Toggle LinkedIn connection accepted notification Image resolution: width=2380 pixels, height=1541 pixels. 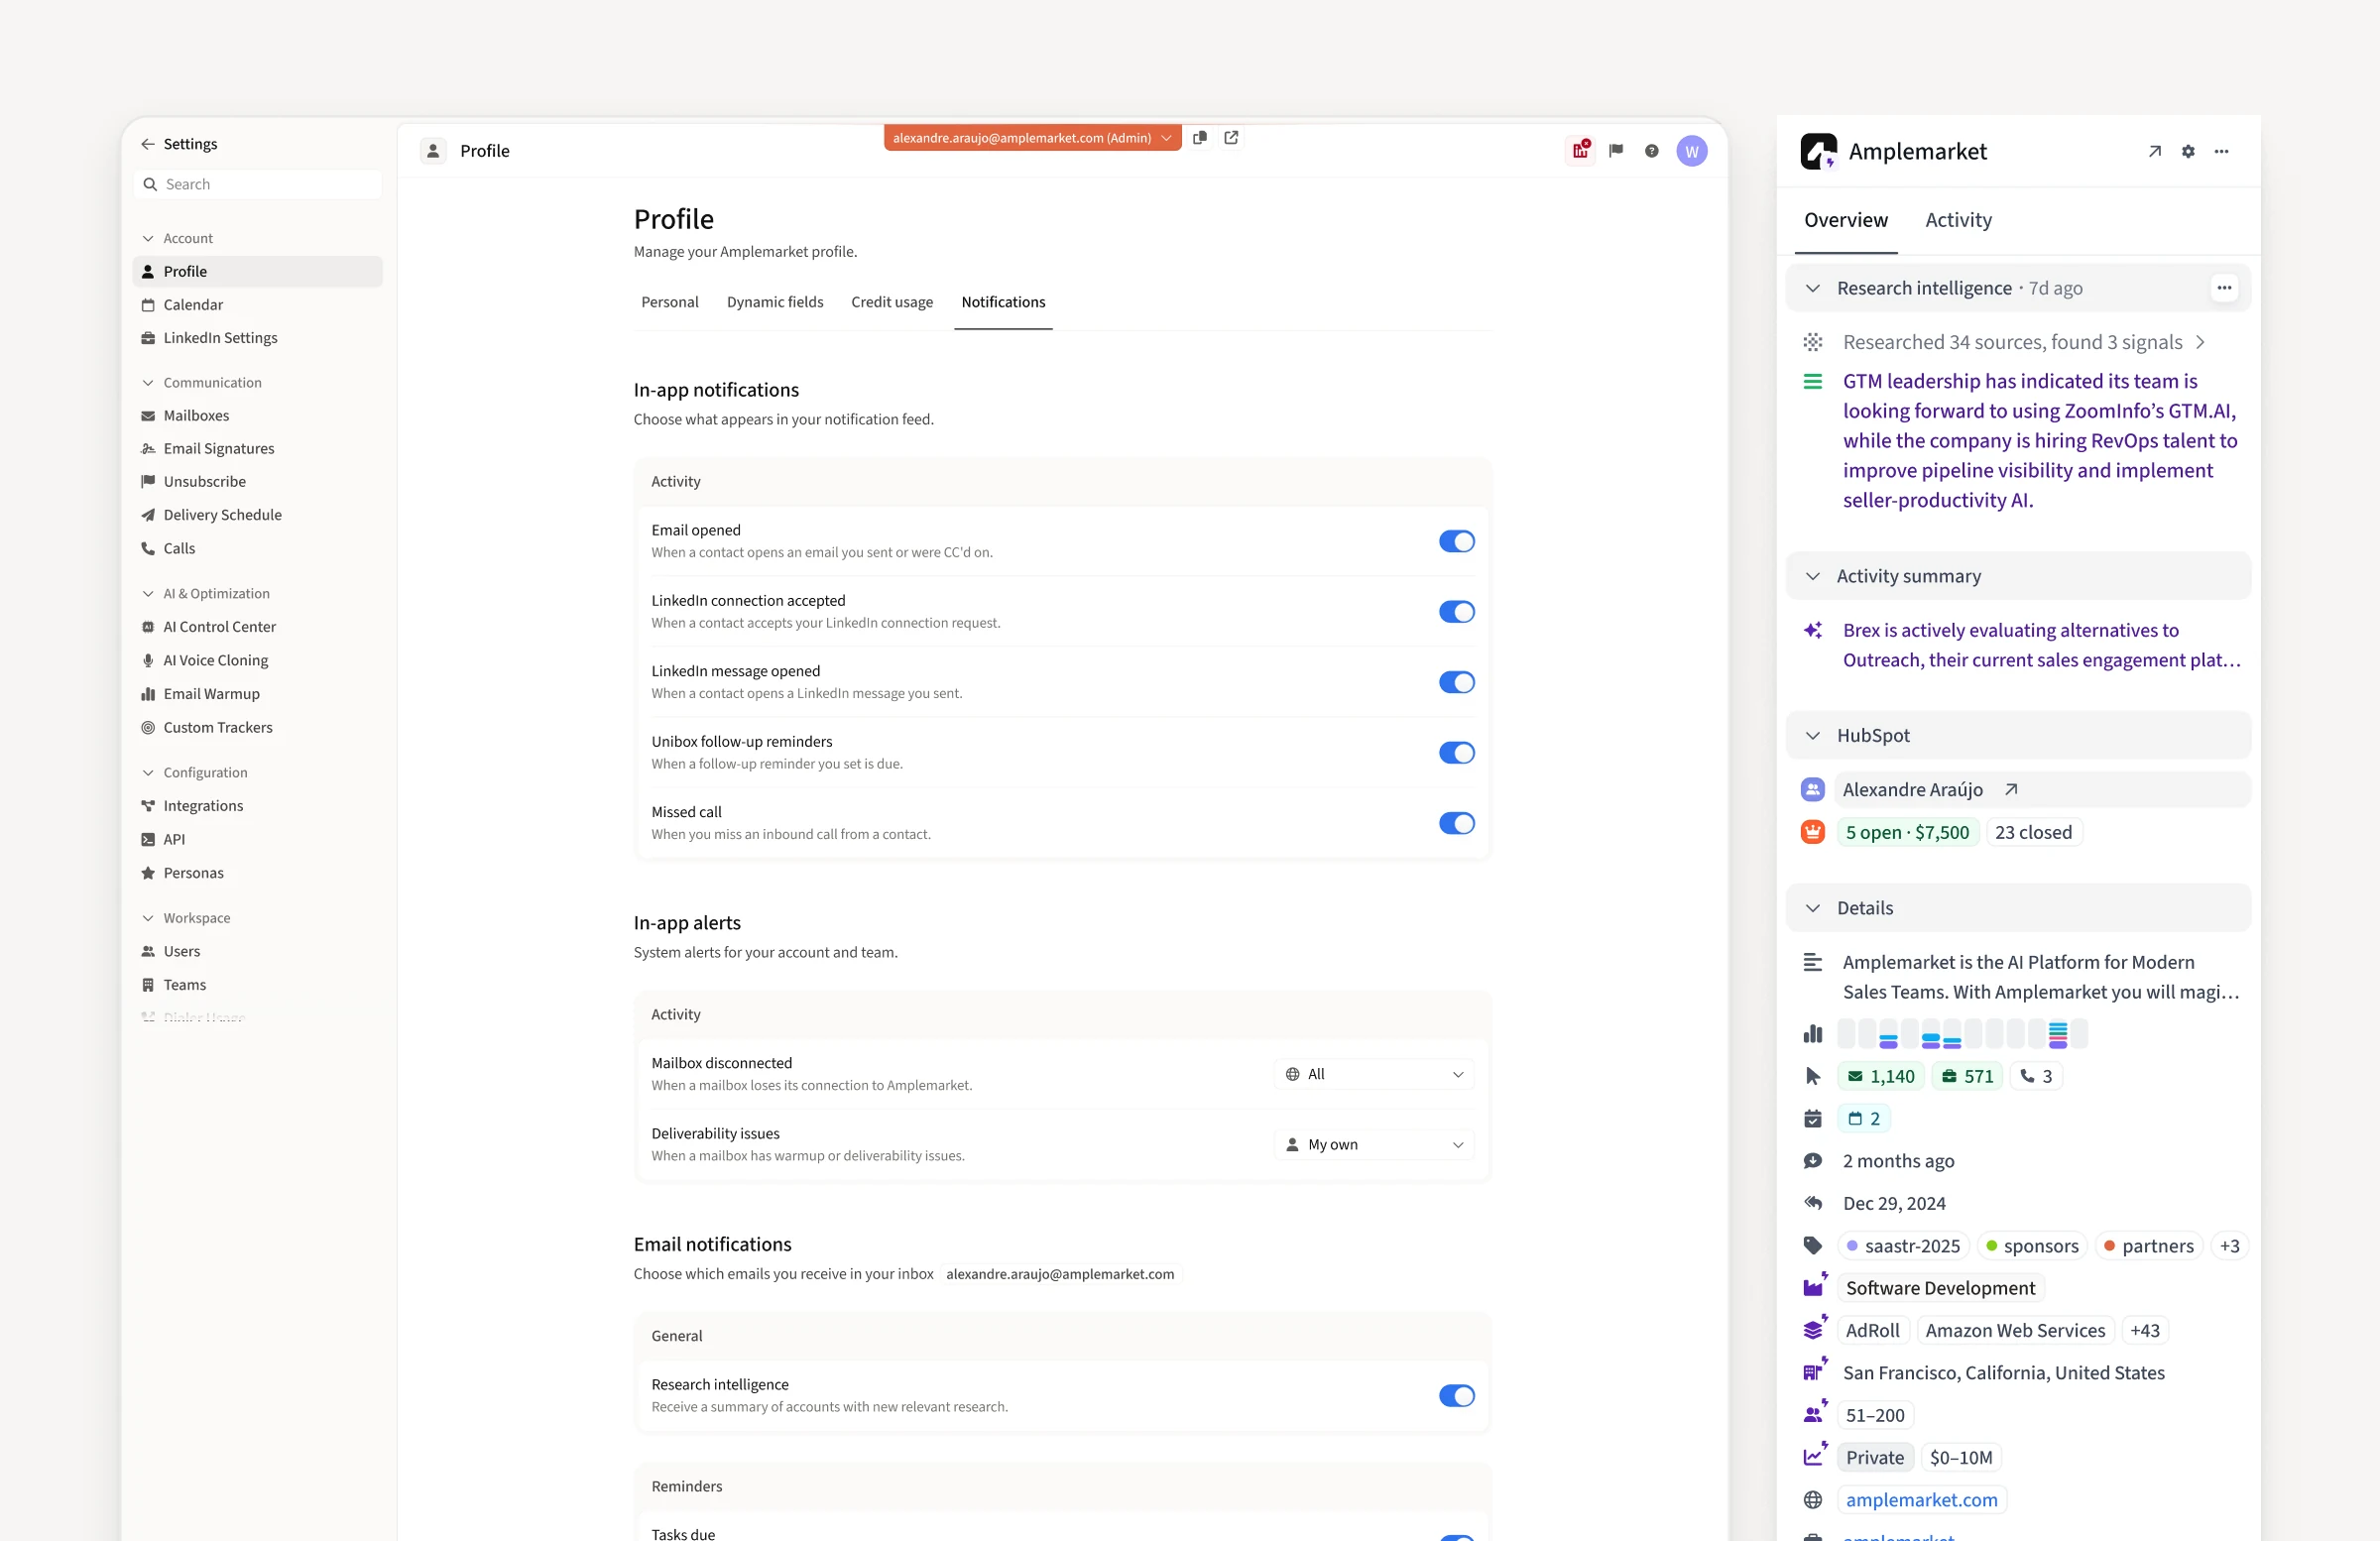(x=1456, y=612)
